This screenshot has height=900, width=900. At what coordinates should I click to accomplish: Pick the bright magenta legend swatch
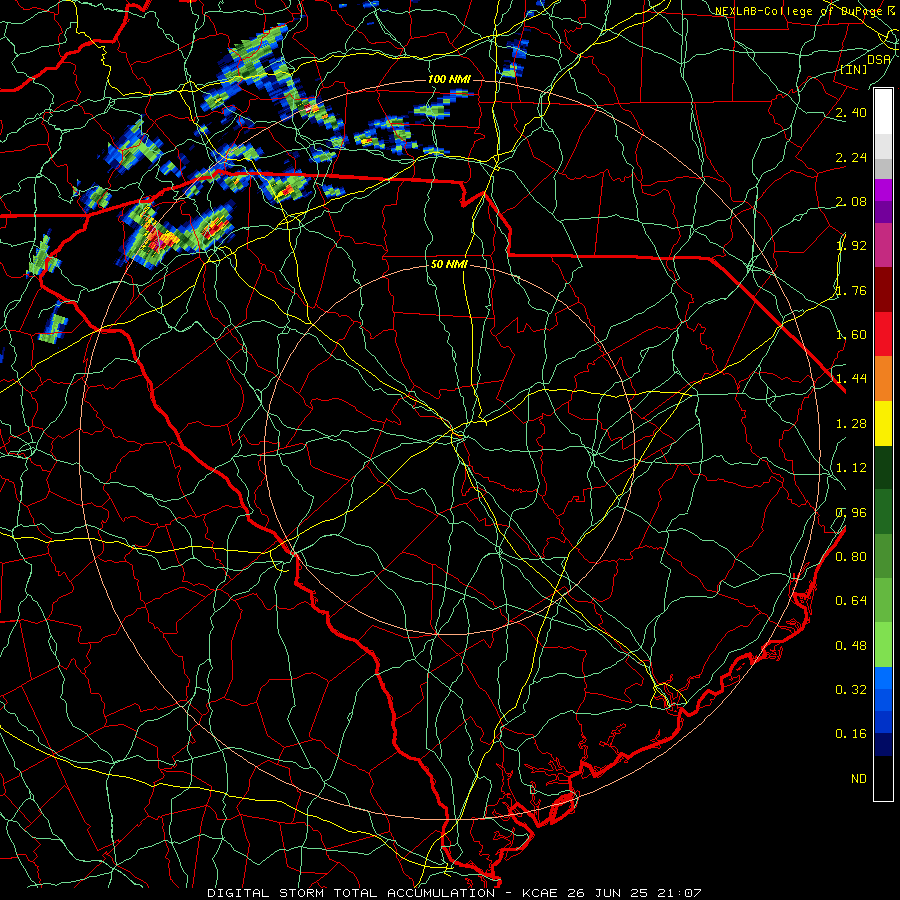pyautogui.click(x=883, y=190)
